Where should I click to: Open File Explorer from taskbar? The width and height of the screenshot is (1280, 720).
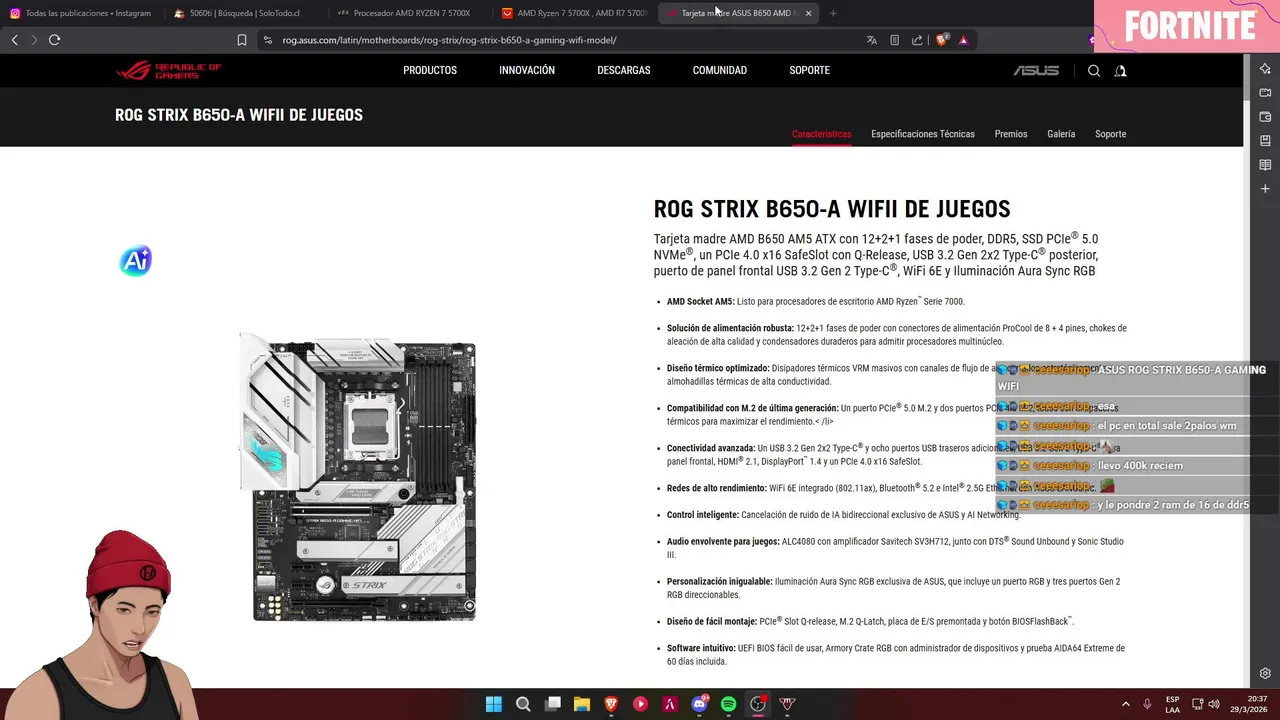tap(582, 704)
